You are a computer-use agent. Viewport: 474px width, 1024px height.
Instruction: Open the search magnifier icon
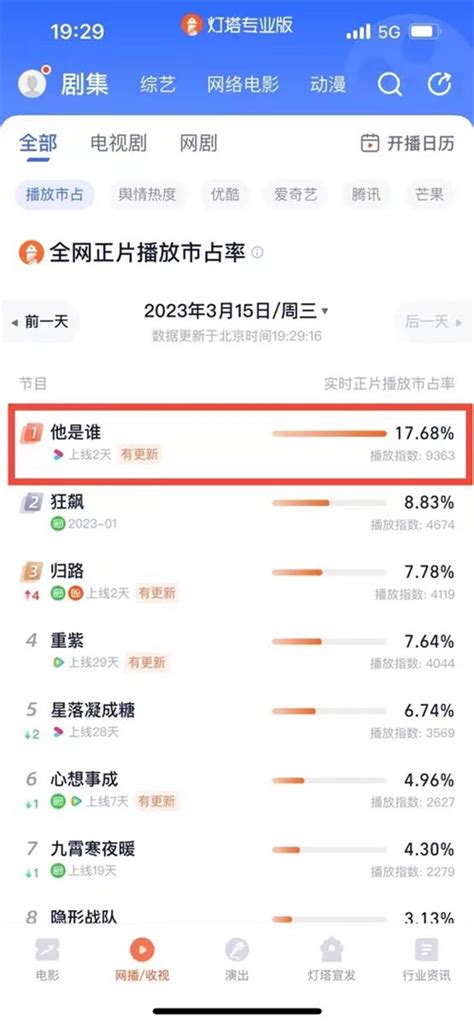point(390,84)
